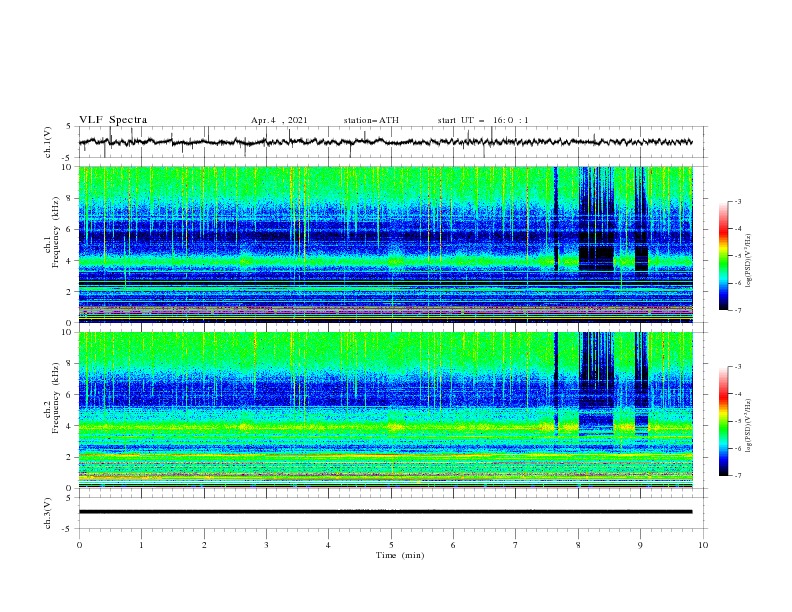The height and width of the screenshot is (612, 792).
Task: Click the wide dark dropout band in ch.1 spectrogram
Action: click(596, 219)
